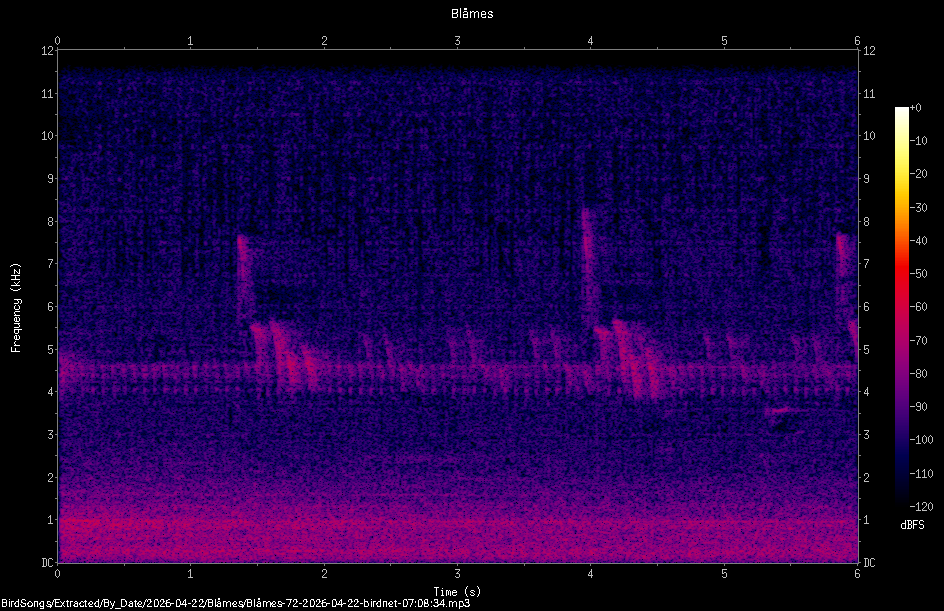Click the 11 kHz label on right axis
Viewport: 944px width, 611px height.
[x=869, y=93]
